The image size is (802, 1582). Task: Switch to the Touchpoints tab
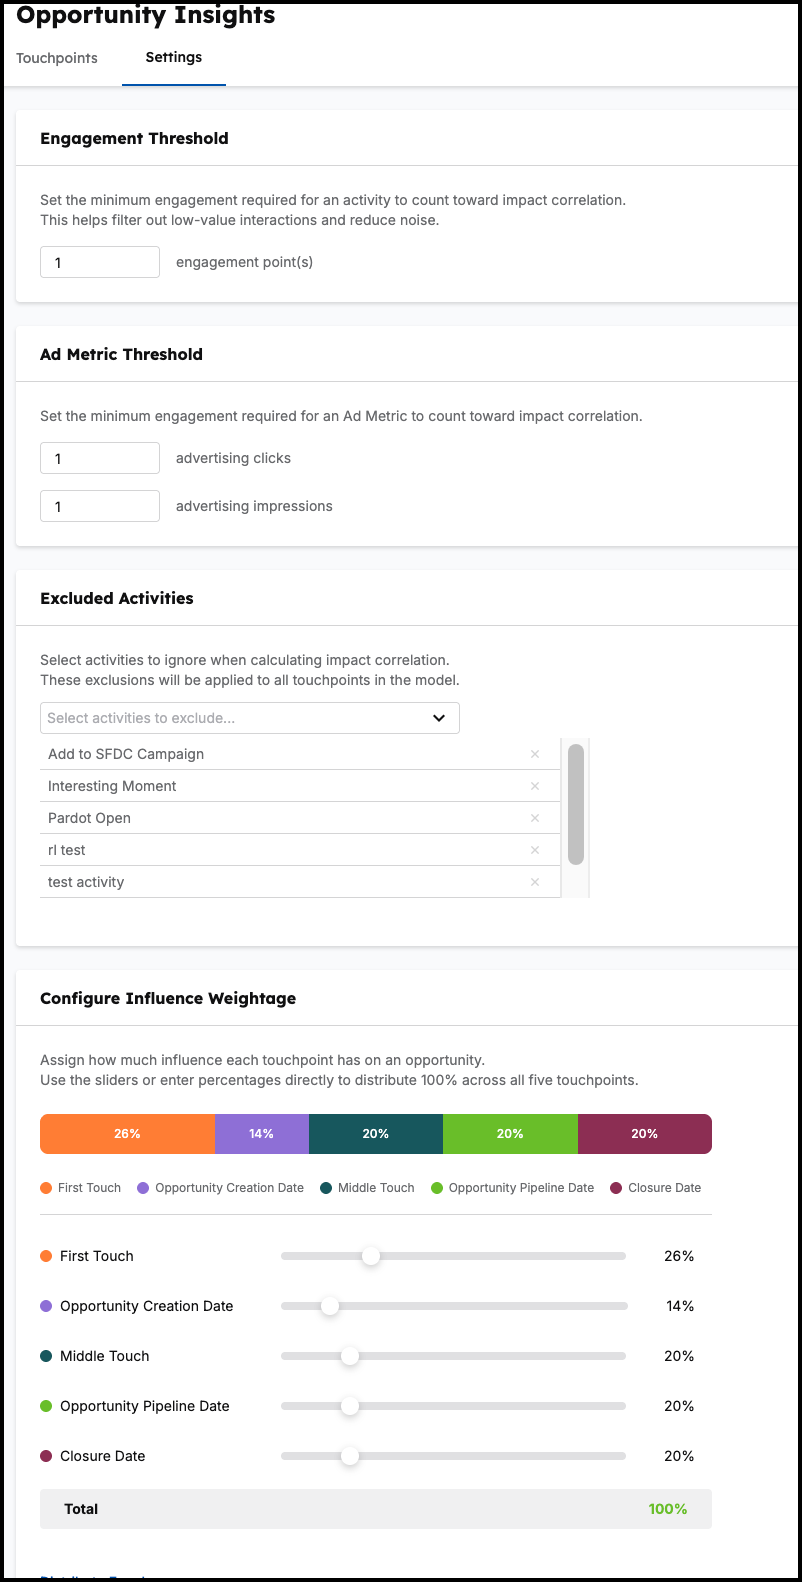point(57,58)
